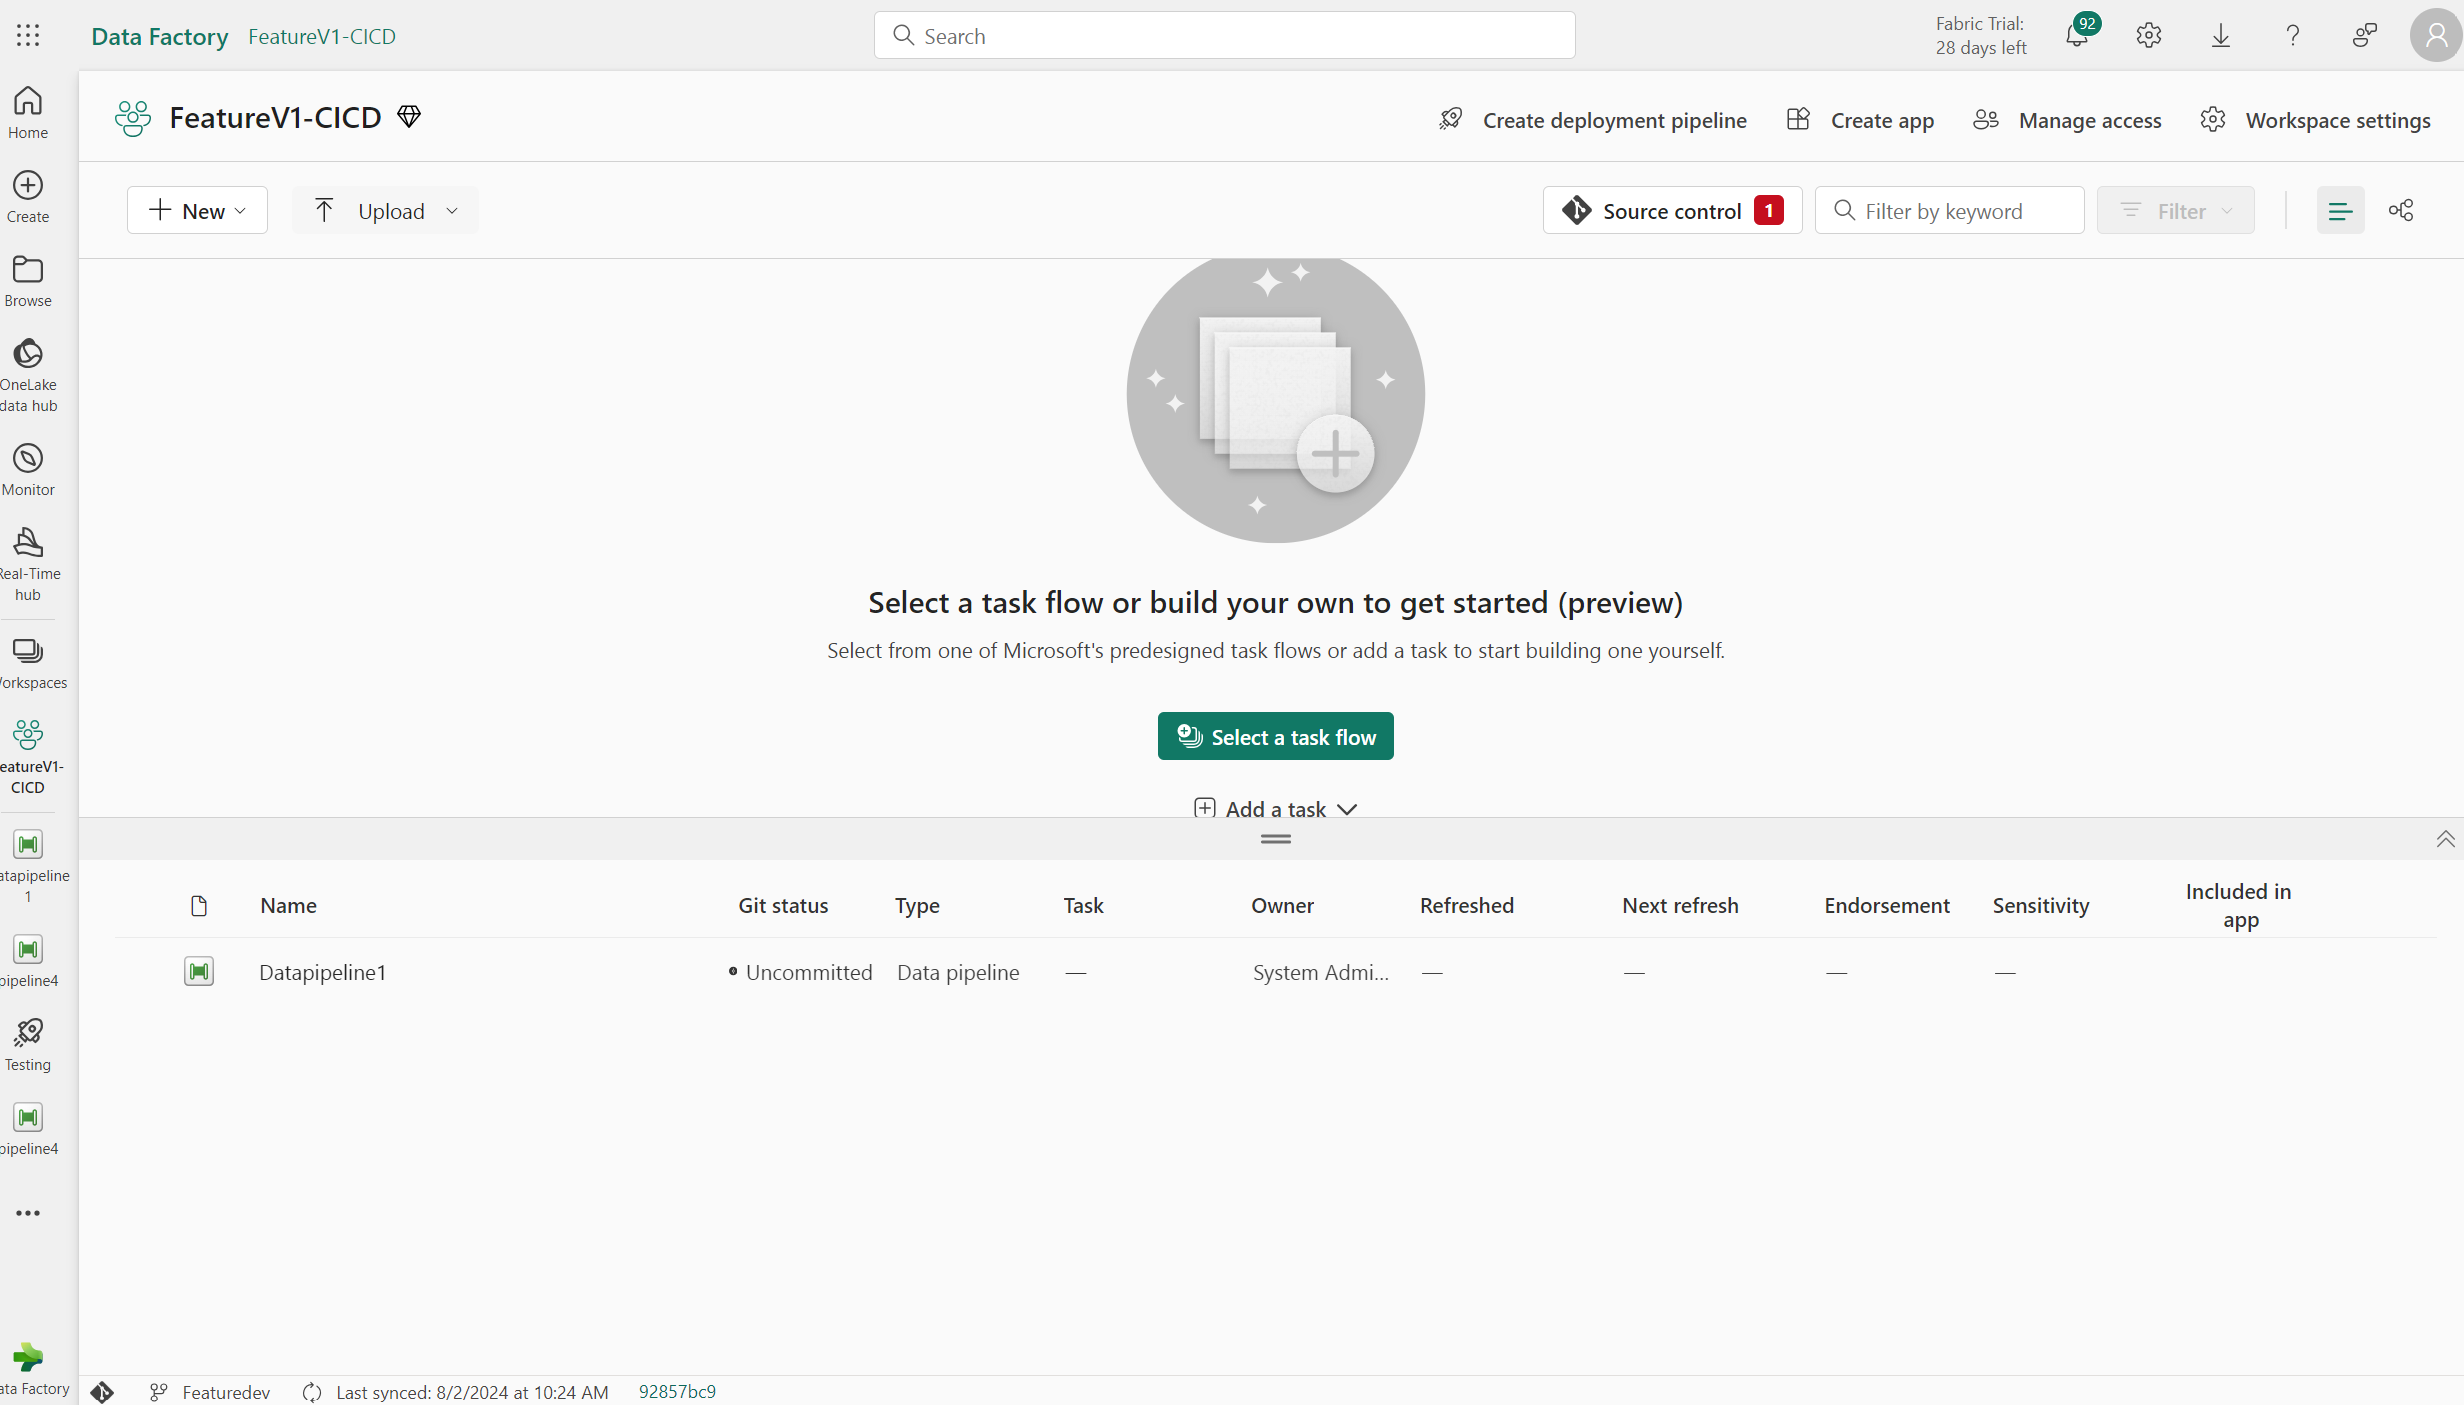
Task: Click the Datapipeline1 item type icon
Action: tap(199, 971)
